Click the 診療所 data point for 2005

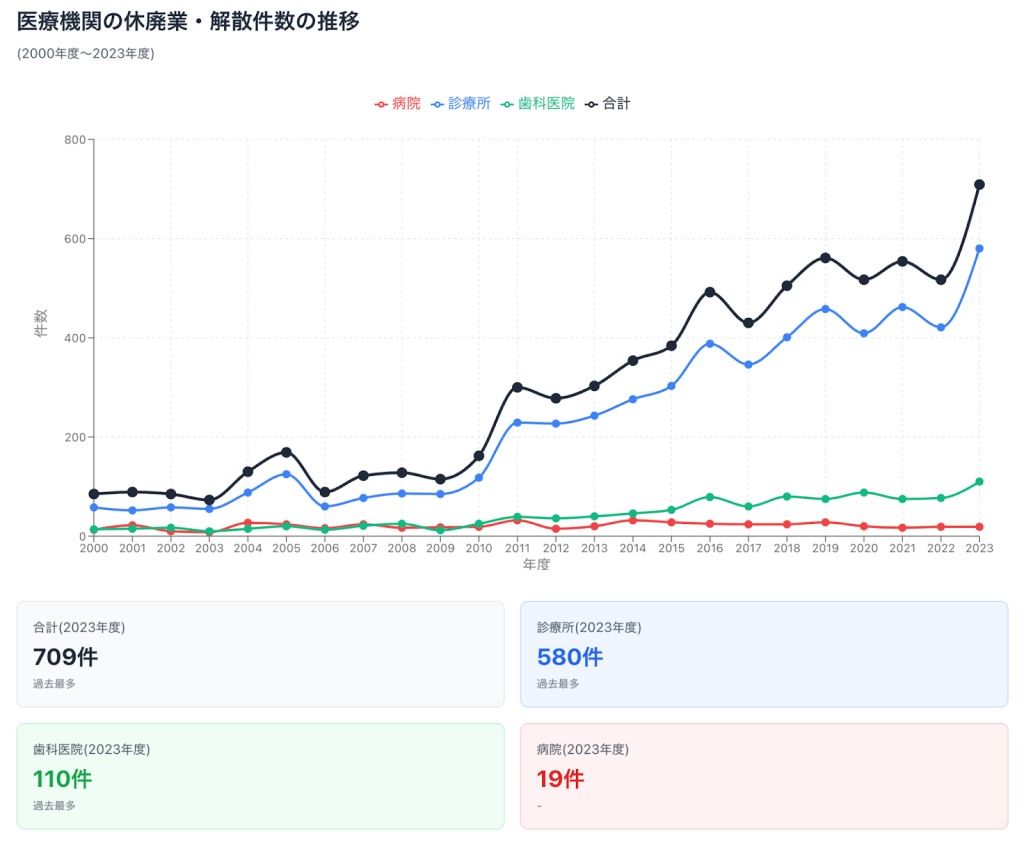(286, 474)
